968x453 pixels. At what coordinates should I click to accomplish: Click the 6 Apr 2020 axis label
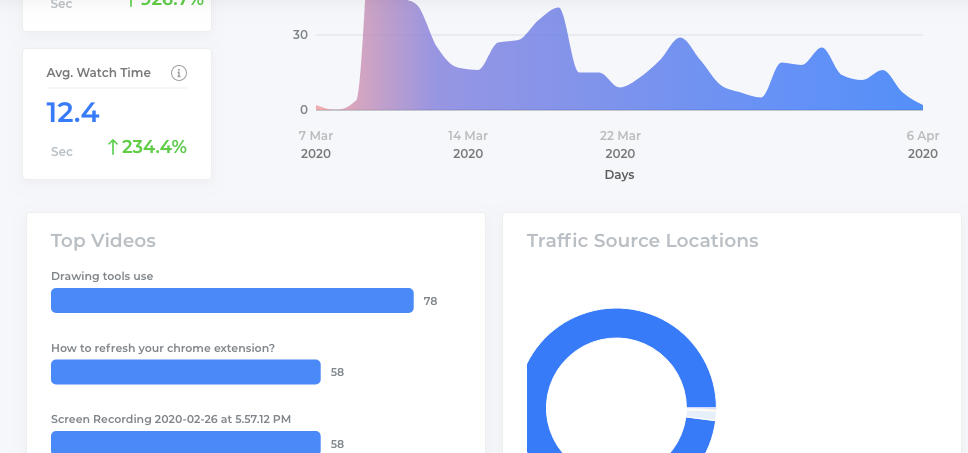click(923, 144)
